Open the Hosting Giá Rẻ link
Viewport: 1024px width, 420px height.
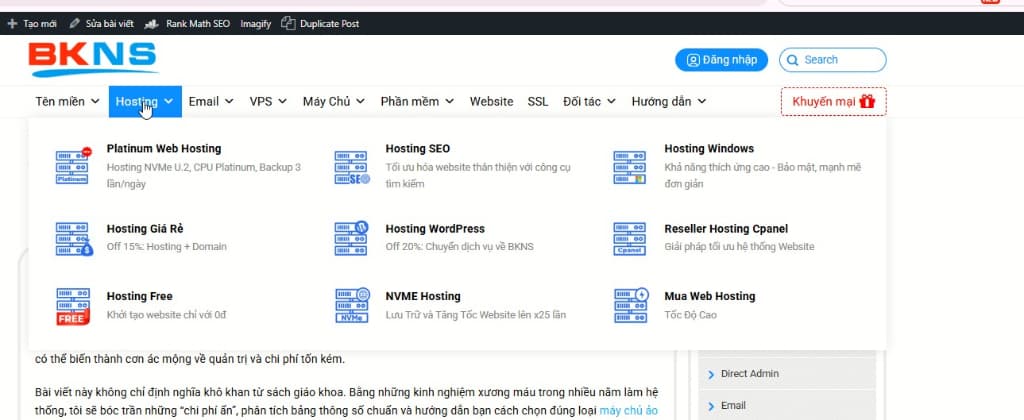(145, 229)
